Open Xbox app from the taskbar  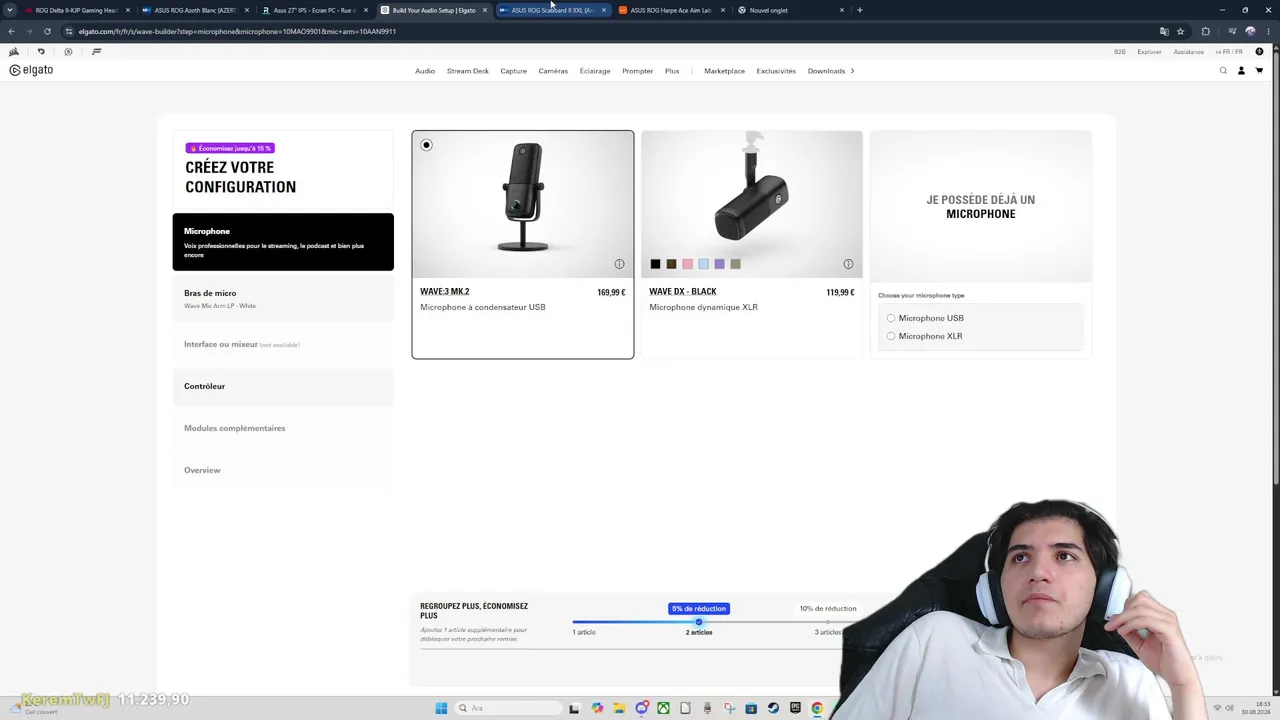pos(663,708)
